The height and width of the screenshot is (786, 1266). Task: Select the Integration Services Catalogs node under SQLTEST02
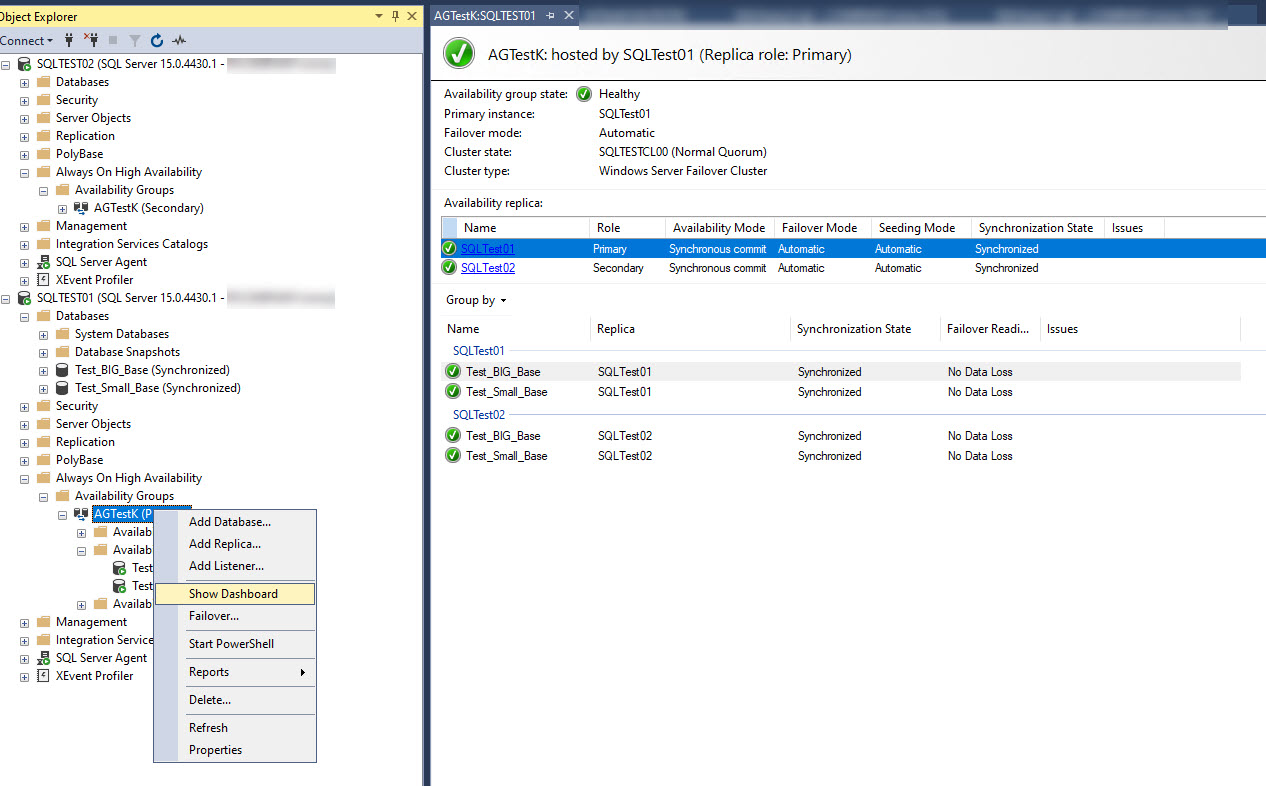(132, 244)
